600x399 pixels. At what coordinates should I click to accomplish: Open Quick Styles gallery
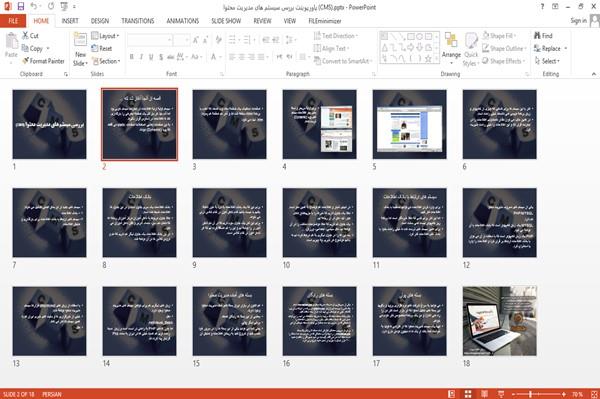click(471, 49)
